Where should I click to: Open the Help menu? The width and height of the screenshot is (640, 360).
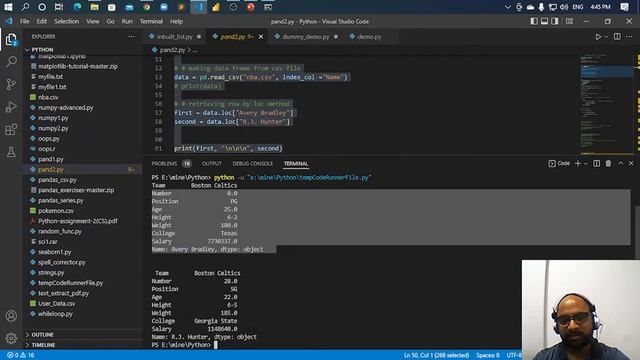(176, 21)
